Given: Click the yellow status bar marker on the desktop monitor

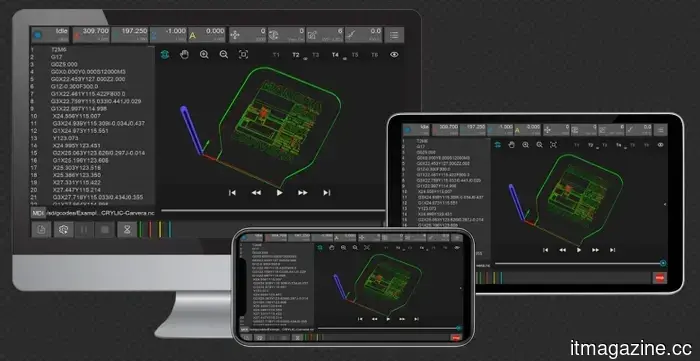Looking at the screenshot, I should coord(159,229).
